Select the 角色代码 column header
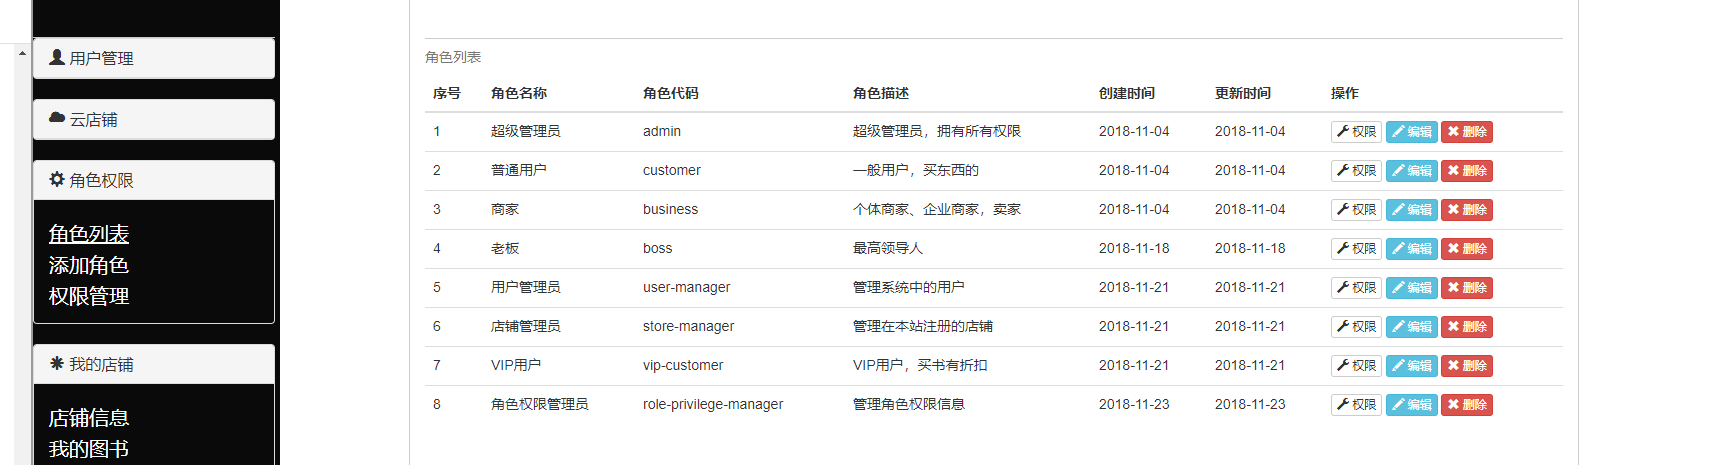Viewport: 1713px width, 465px height. (671, 93)
